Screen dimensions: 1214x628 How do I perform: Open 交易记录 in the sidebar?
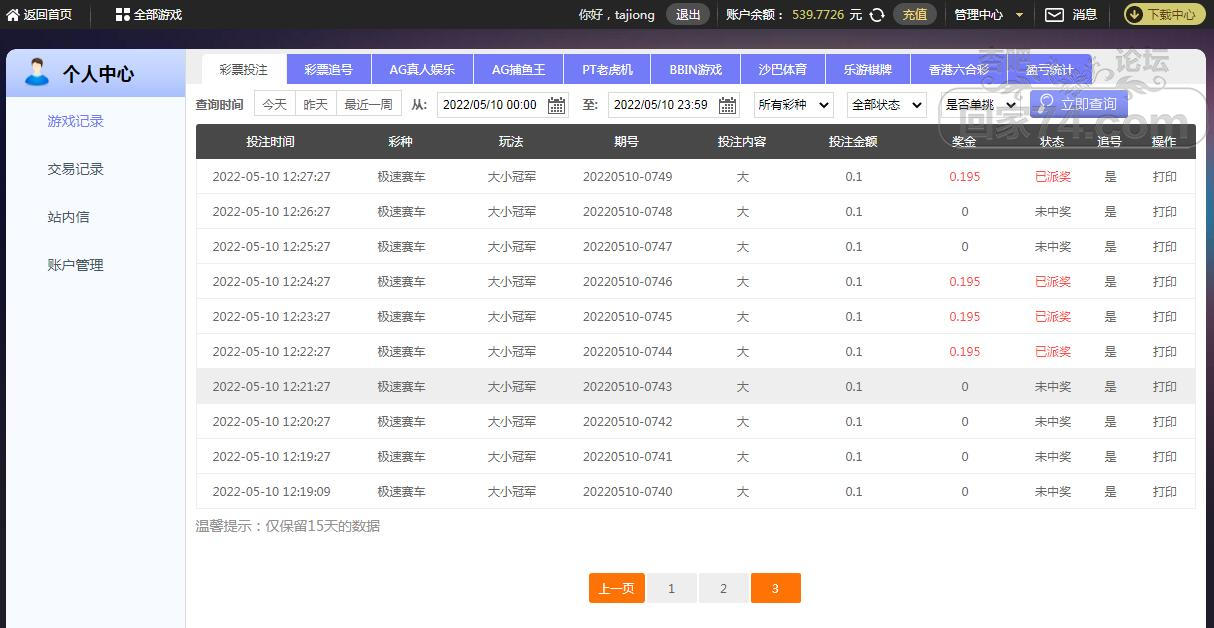pyautogui.click(x=76, y=169)
